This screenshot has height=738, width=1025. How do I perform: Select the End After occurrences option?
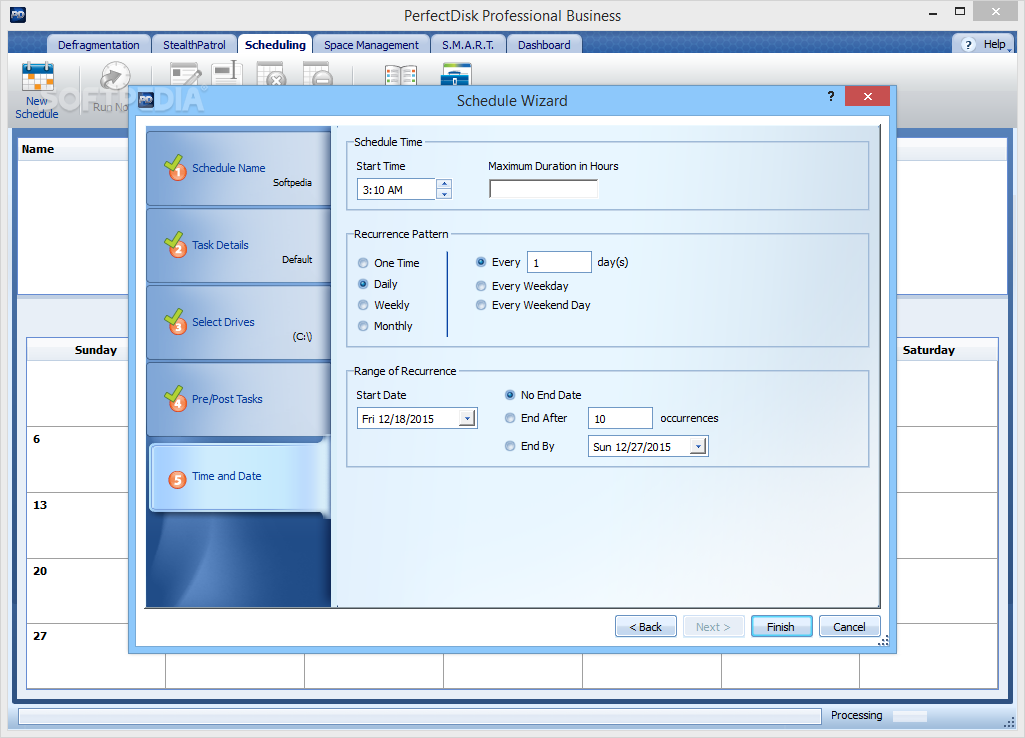pyautogui.click(x=510, y=418)
